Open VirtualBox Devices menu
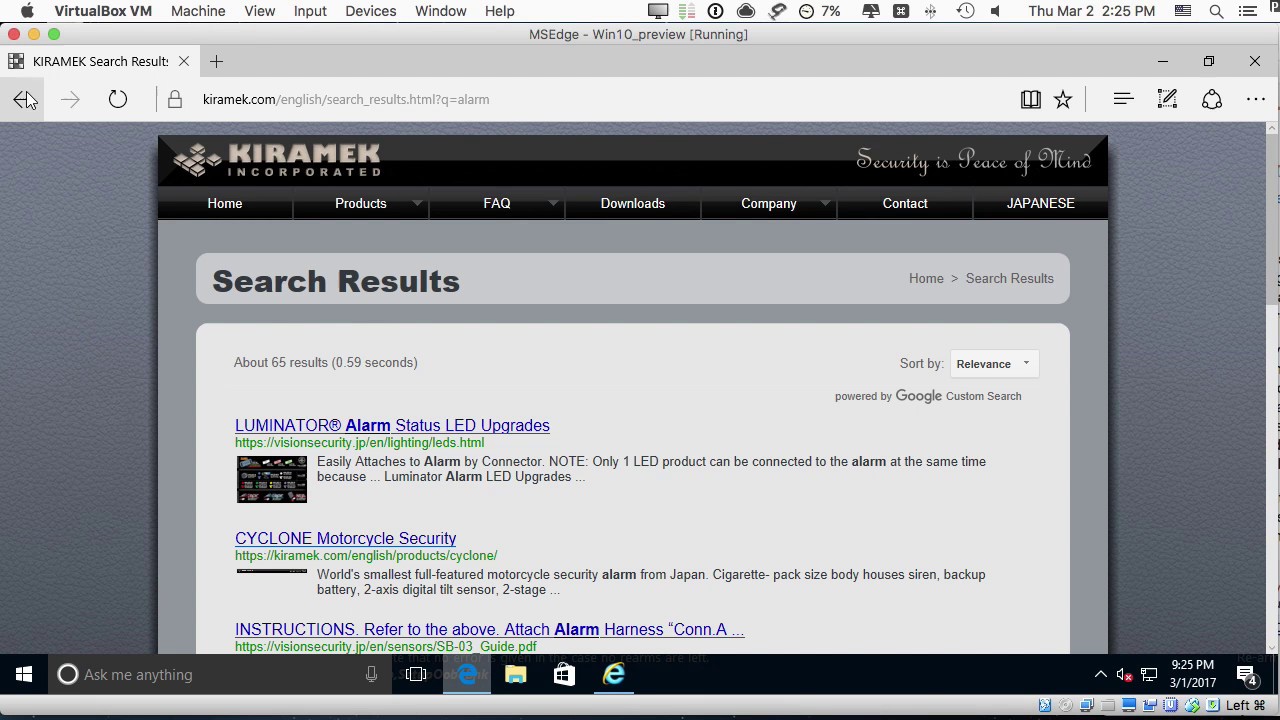 click(370, 11)
